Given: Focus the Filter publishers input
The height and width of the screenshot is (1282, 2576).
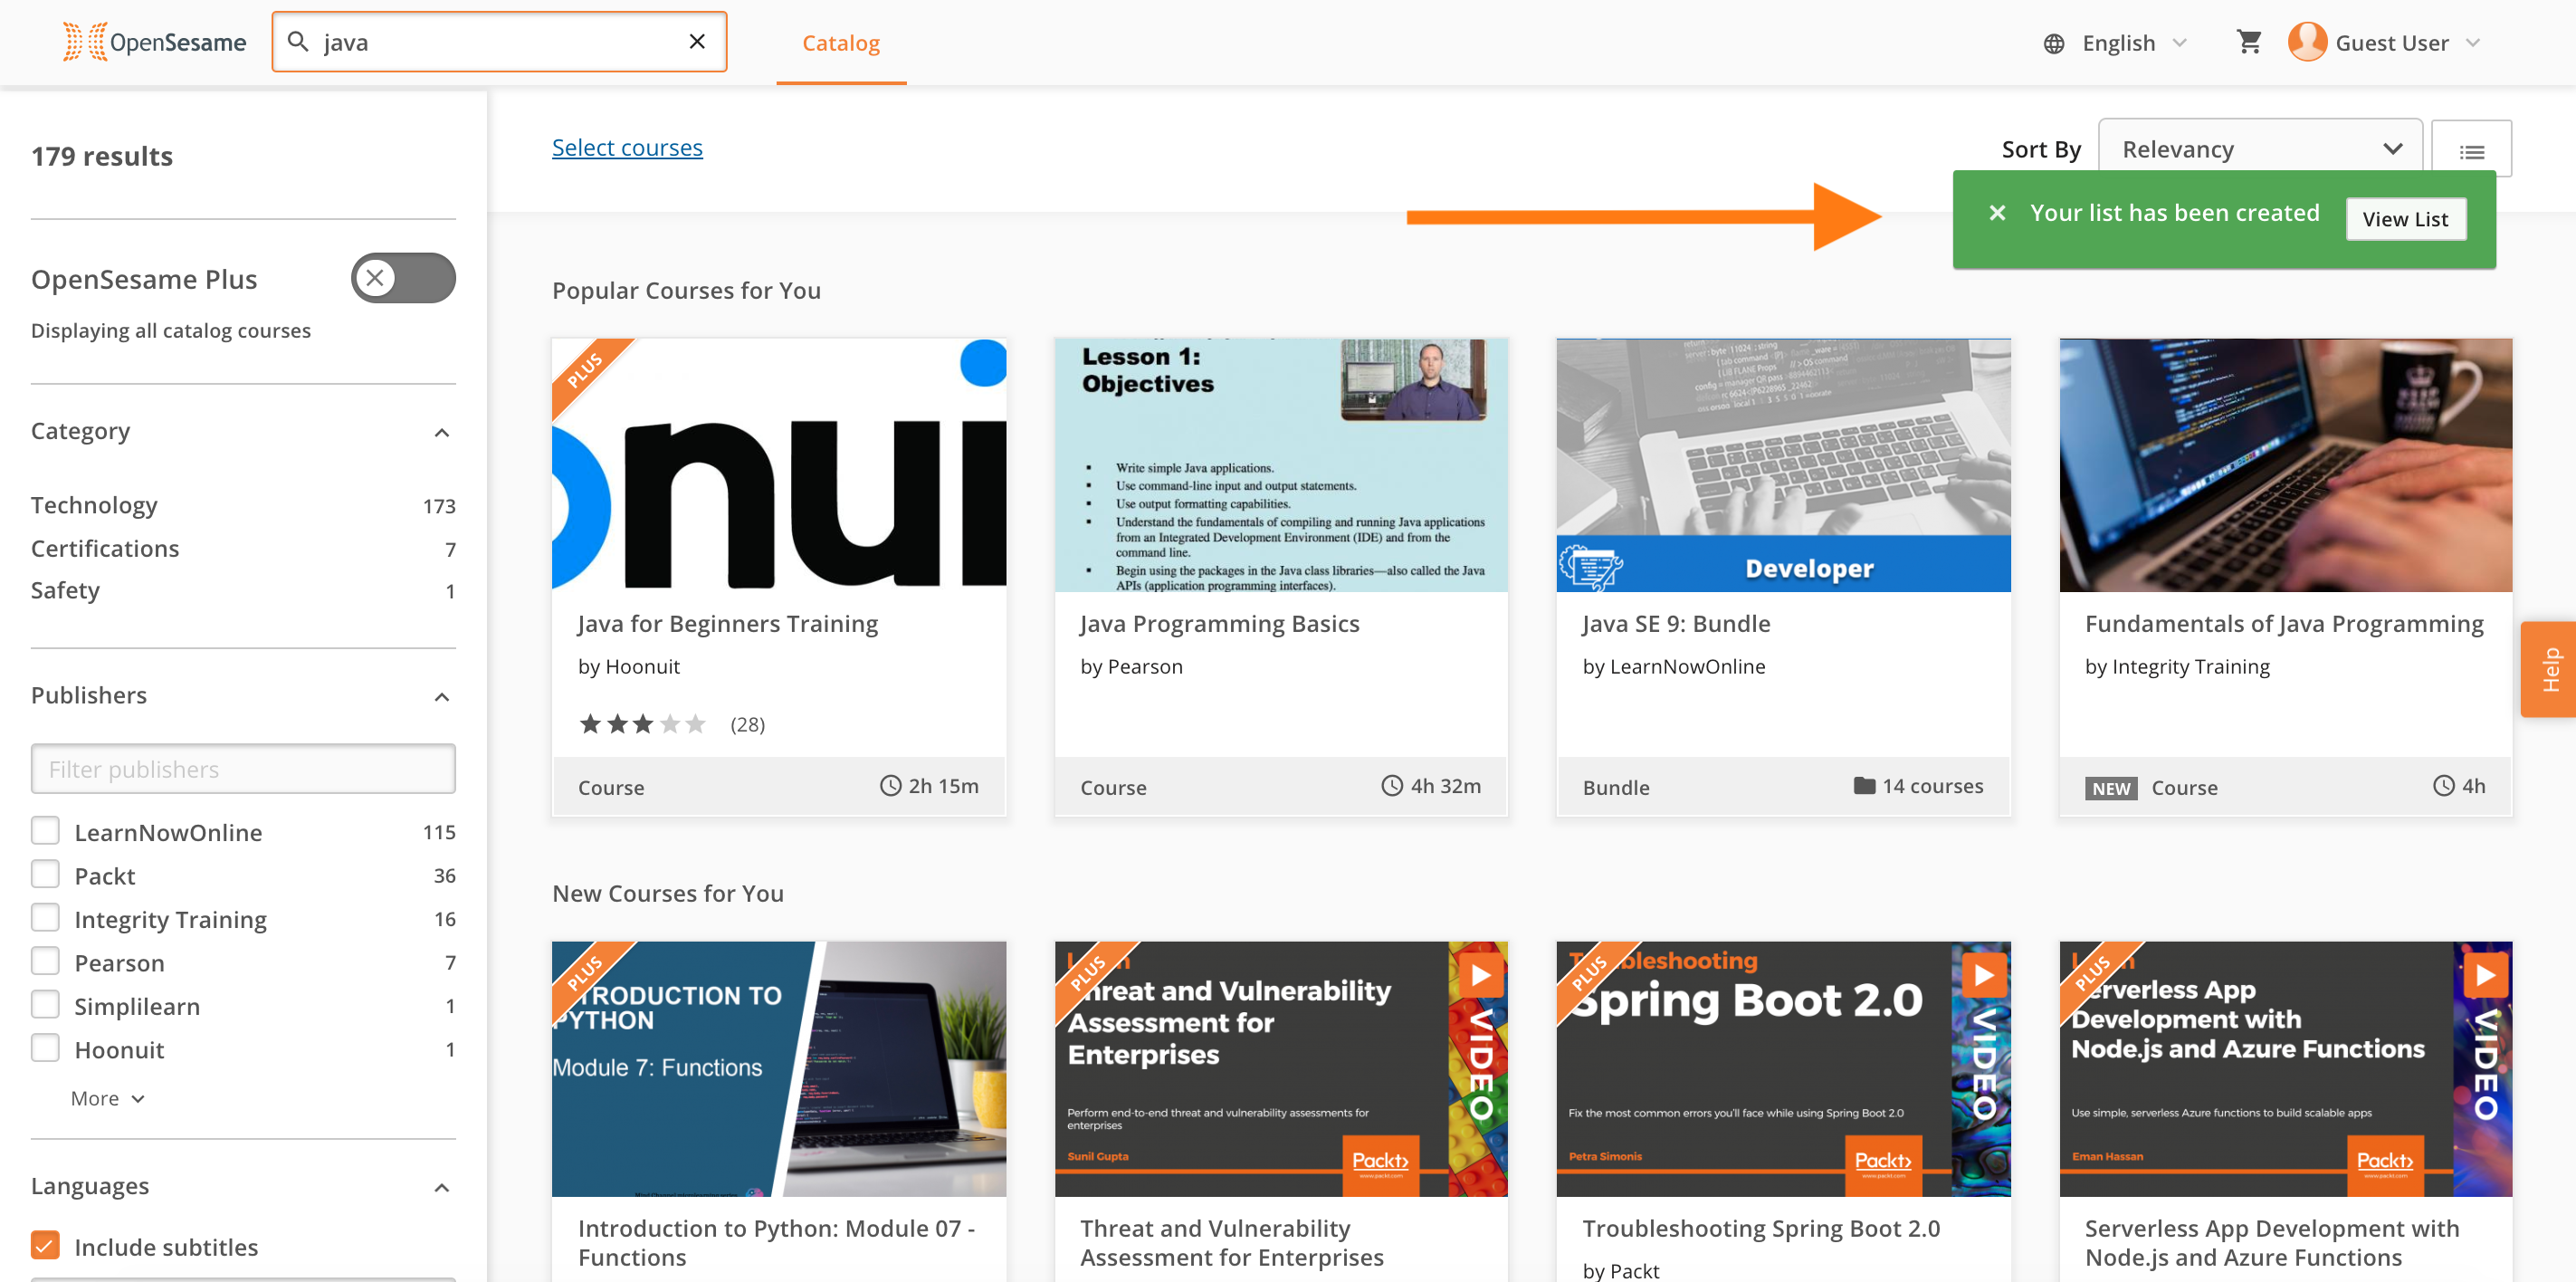Looking at the screenshot, I should pyautogui.click(x=243, y=768).
